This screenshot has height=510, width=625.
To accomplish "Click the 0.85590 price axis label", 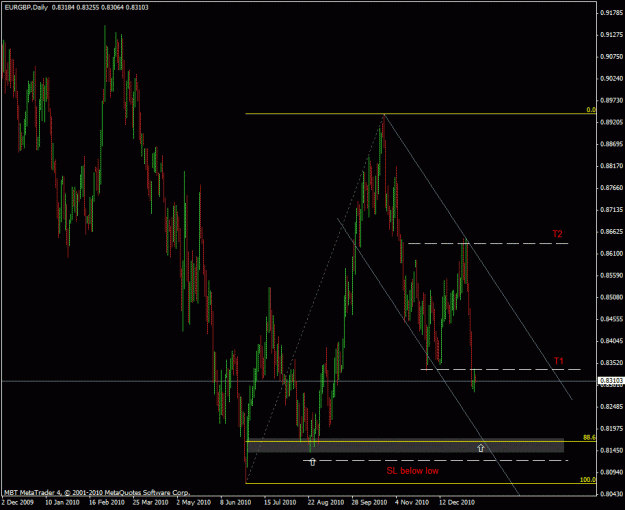I will coord(612,275).
